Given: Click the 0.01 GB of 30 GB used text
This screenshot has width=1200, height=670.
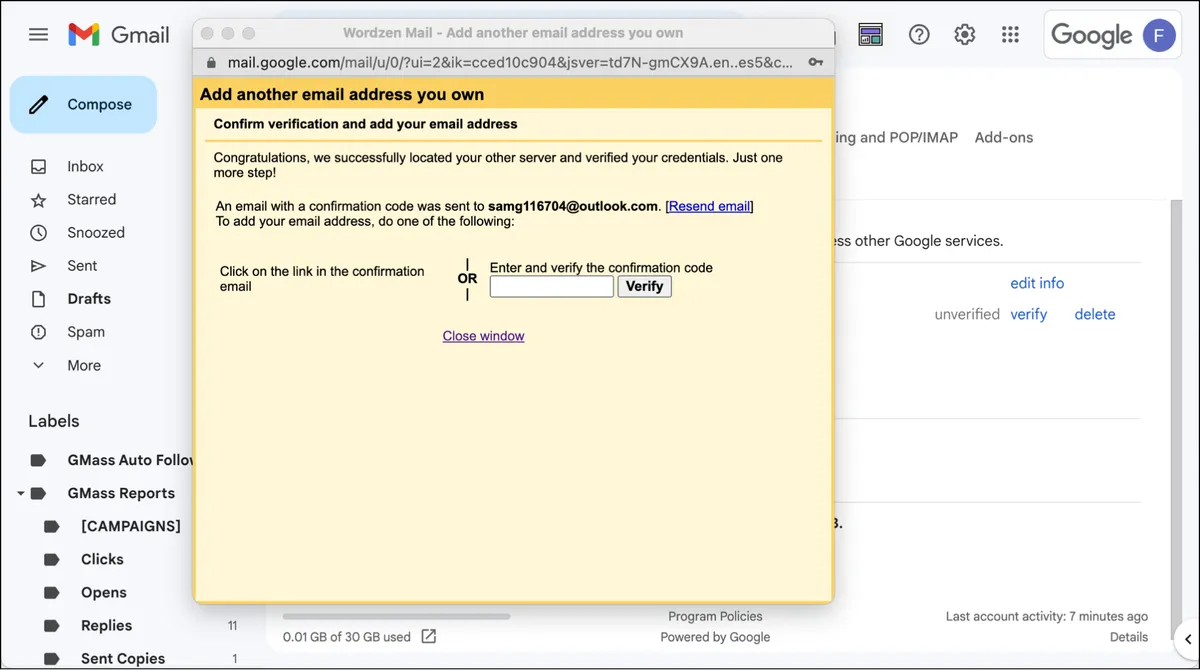Looking at the screenshot, I should [347, 637].
